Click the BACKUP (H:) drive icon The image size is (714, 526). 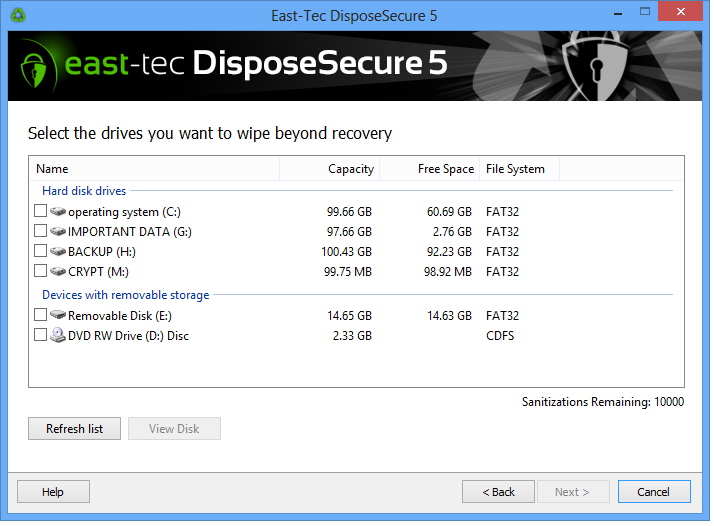click(58, 252)
